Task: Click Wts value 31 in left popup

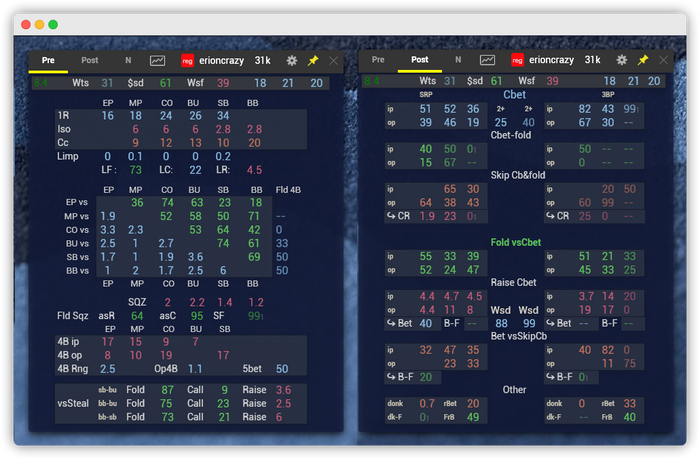Action: (x=107, y=83)
